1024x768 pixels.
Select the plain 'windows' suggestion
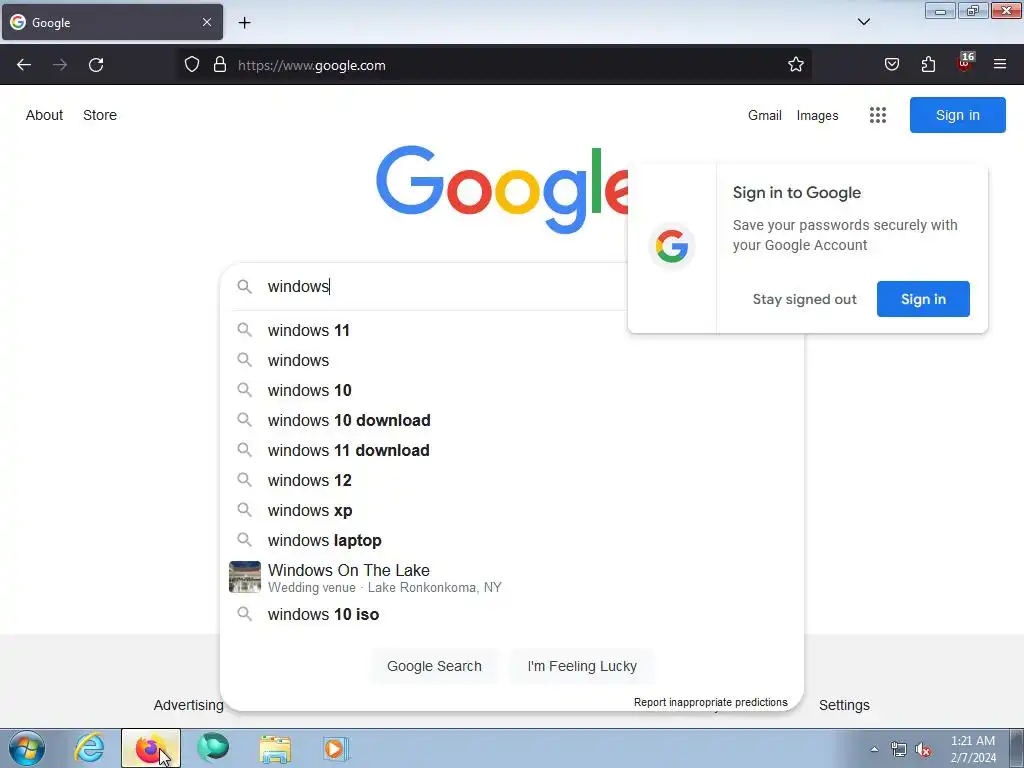[512, 360]
